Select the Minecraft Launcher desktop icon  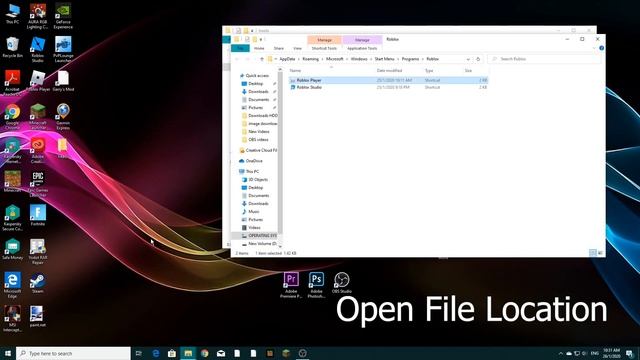point(38,117)
